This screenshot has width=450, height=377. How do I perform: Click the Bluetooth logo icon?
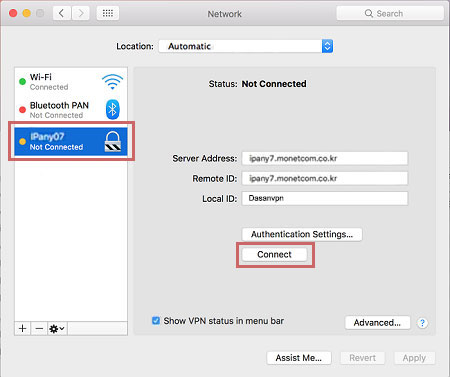tap(113, 109)
